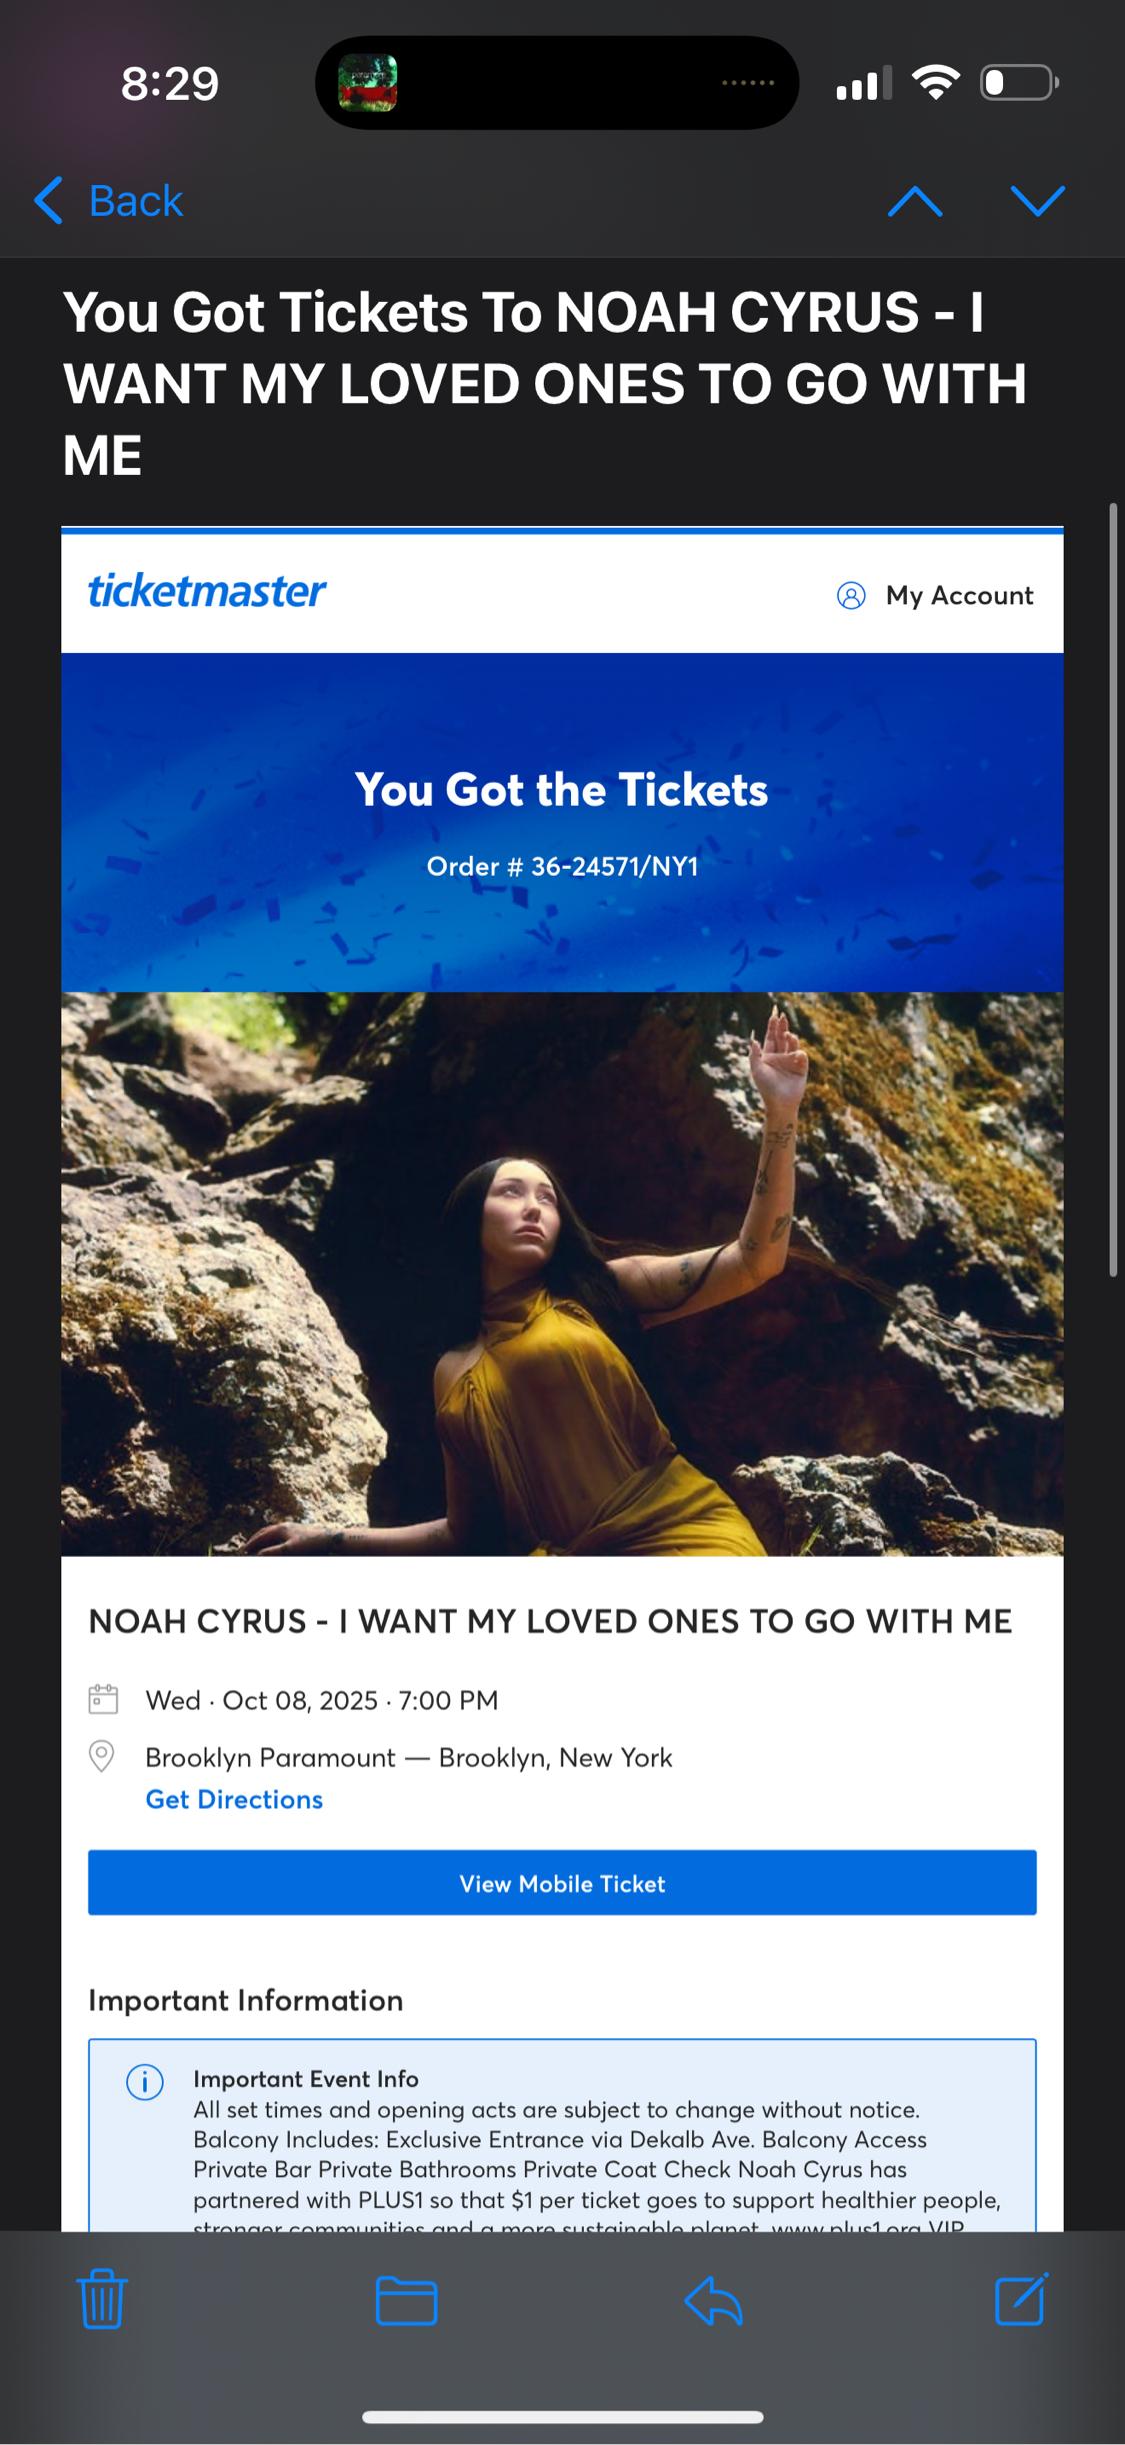Click the email scrollbar indicator
The image size is (1125, 2445).
click(x=1113, y=889)
